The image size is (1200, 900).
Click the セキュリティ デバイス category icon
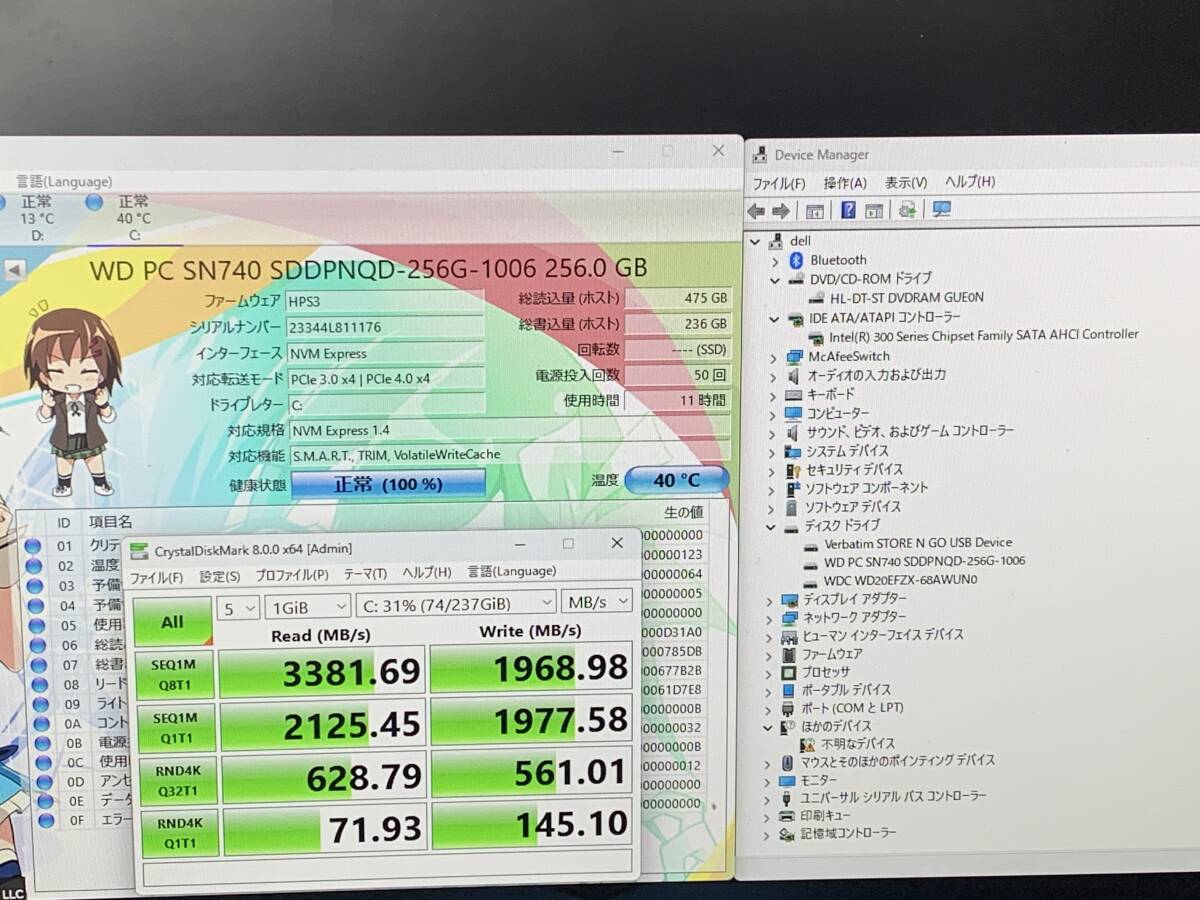click(x=793, y=470)
